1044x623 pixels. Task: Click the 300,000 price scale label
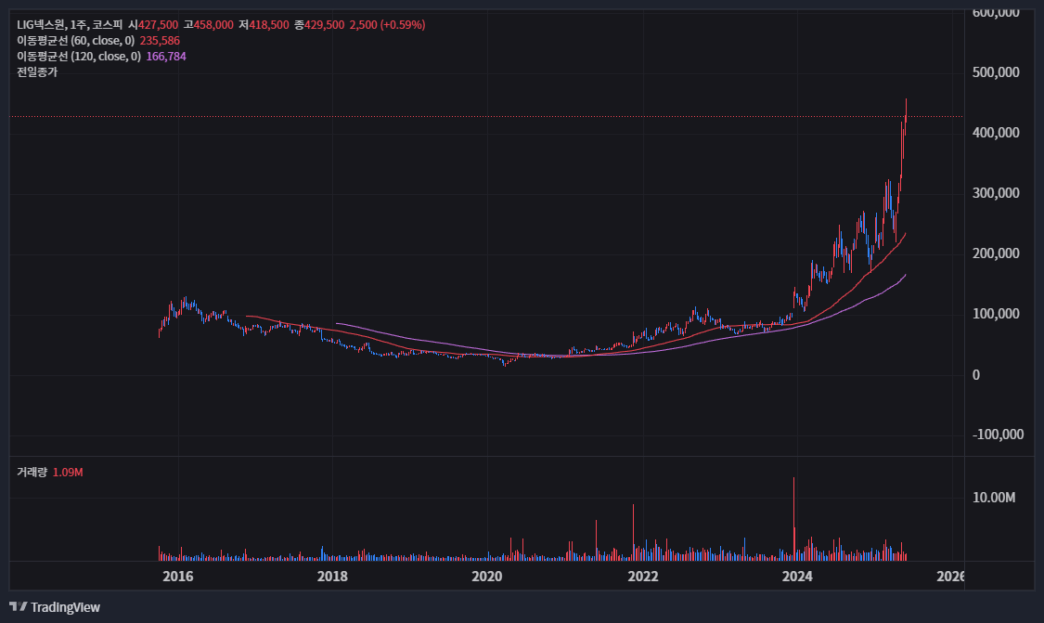click(995, 193)
